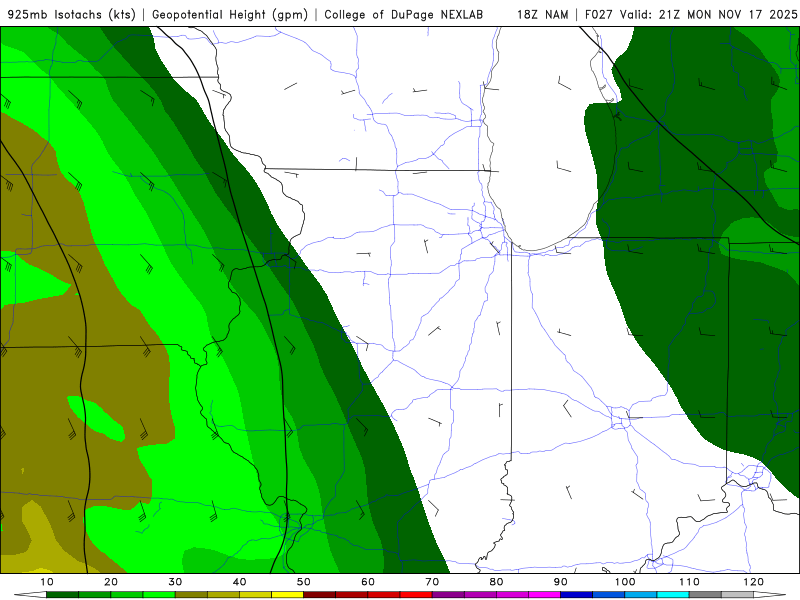Click the "College of DuPage NEXLAB" label

(404, 15)
